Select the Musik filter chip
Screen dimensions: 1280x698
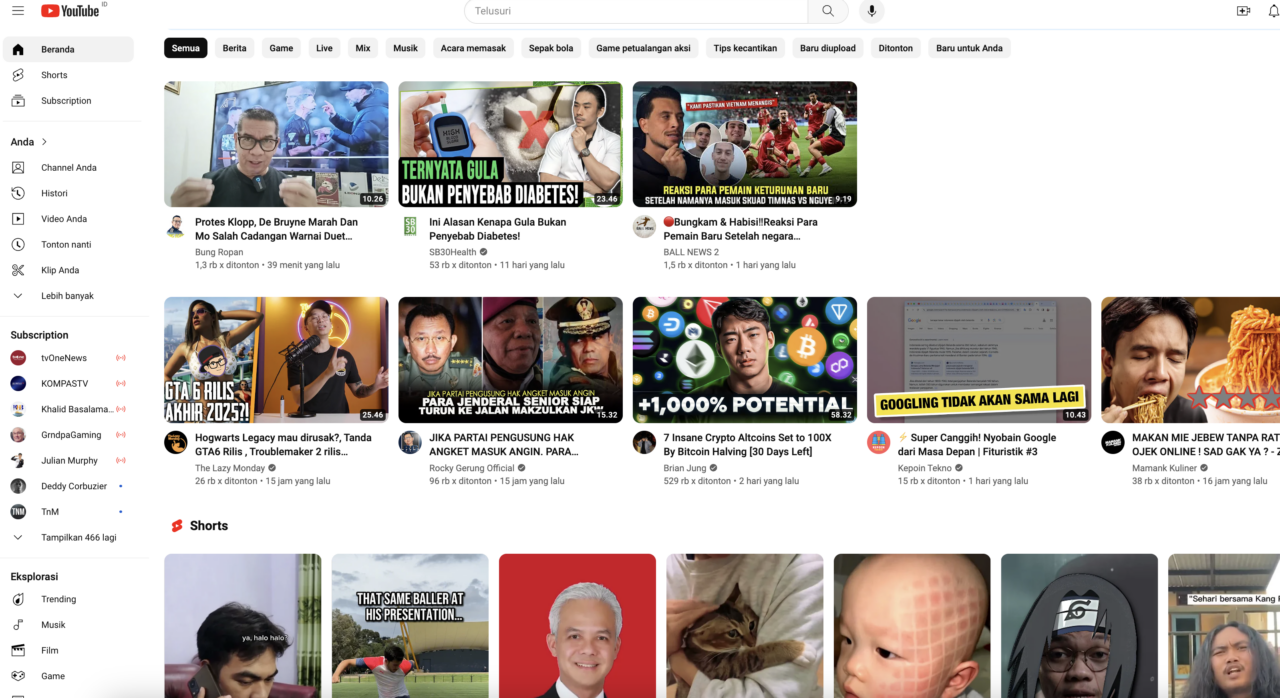click(x=405, y=48)
